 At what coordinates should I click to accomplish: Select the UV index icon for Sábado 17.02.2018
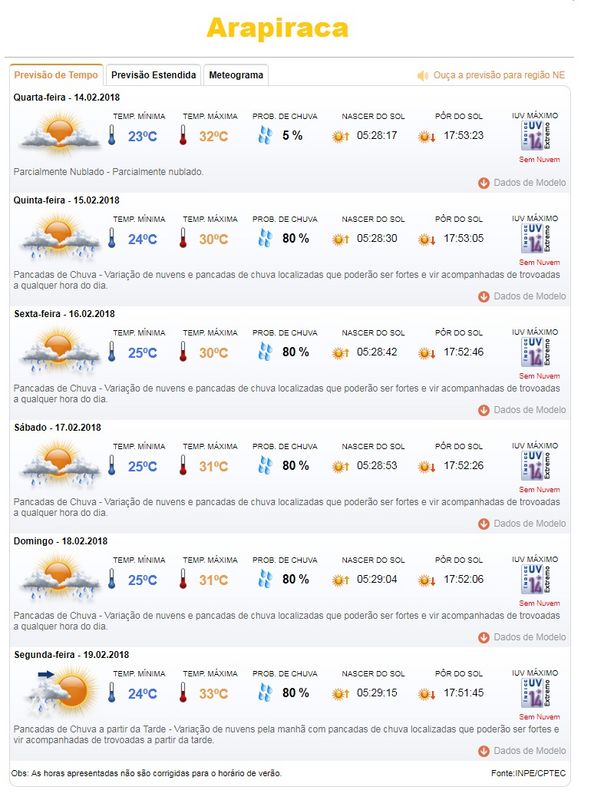(x=535, y=465)
